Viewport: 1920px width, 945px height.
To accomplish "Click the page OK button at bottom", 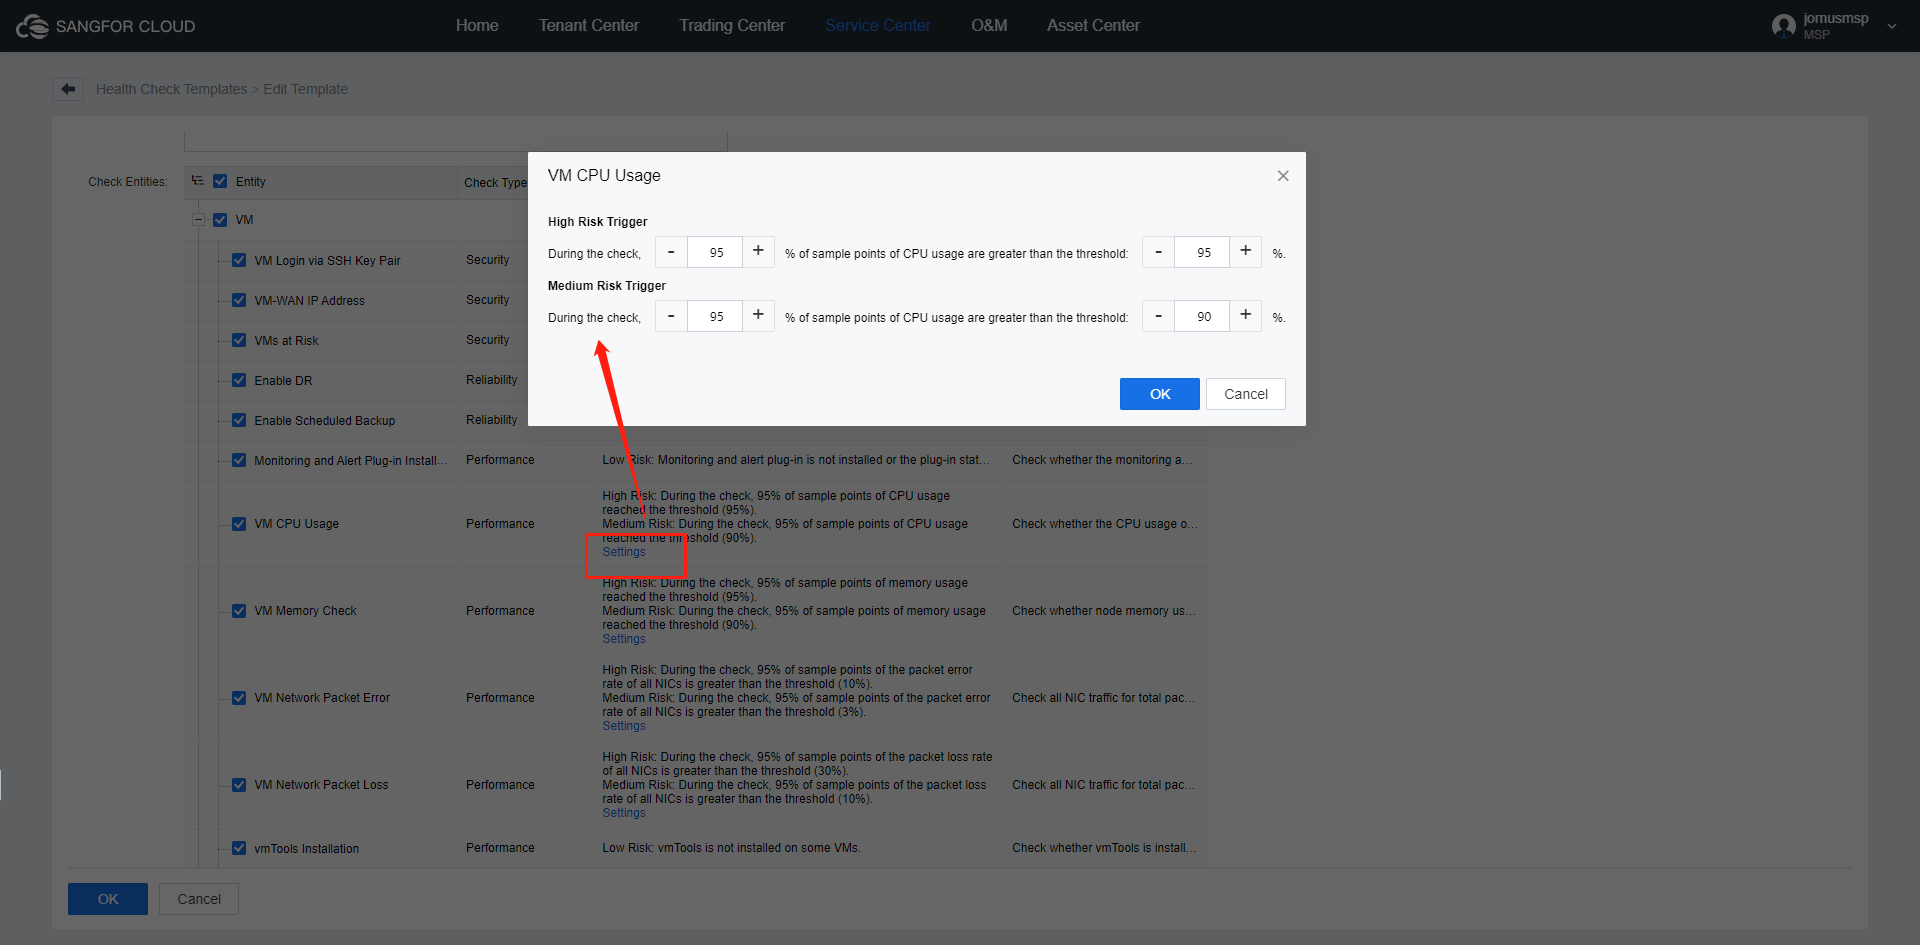I will click(x=108, y=899).
